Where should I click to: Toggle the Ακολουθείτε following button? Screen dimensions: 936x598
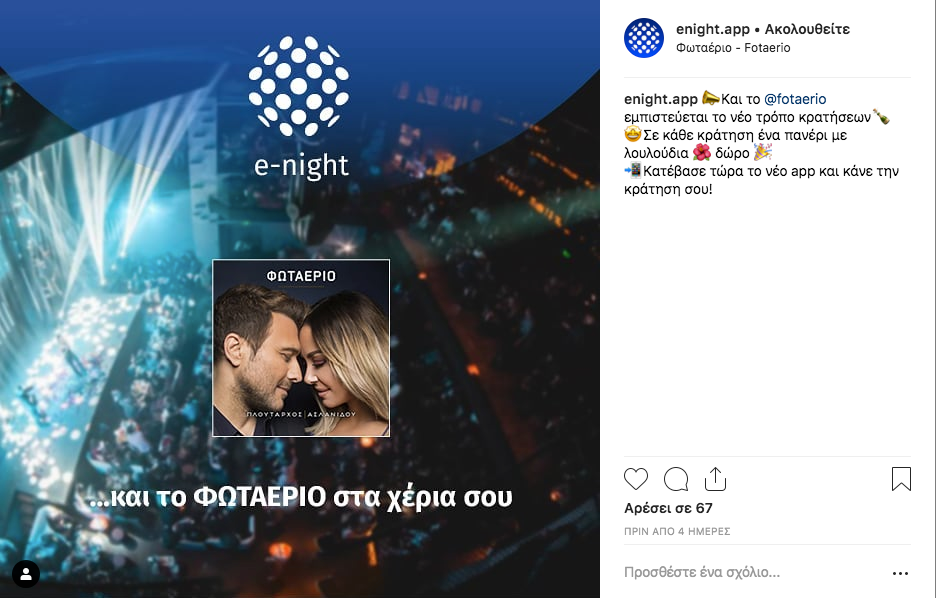coord(807,29)
